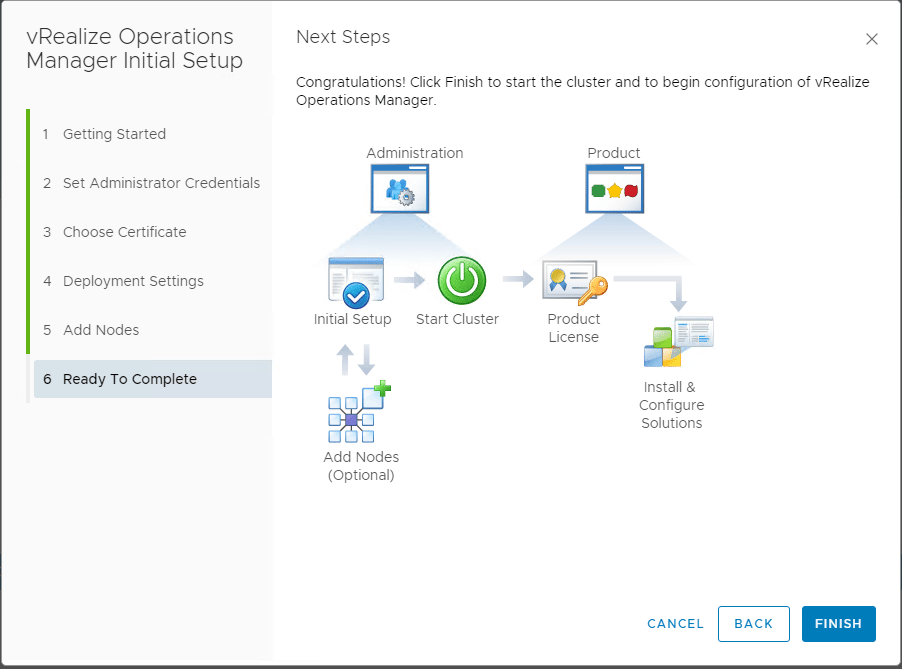Click the Next Steps heading
Screen dimensions: 902x669
coord(343,37)
